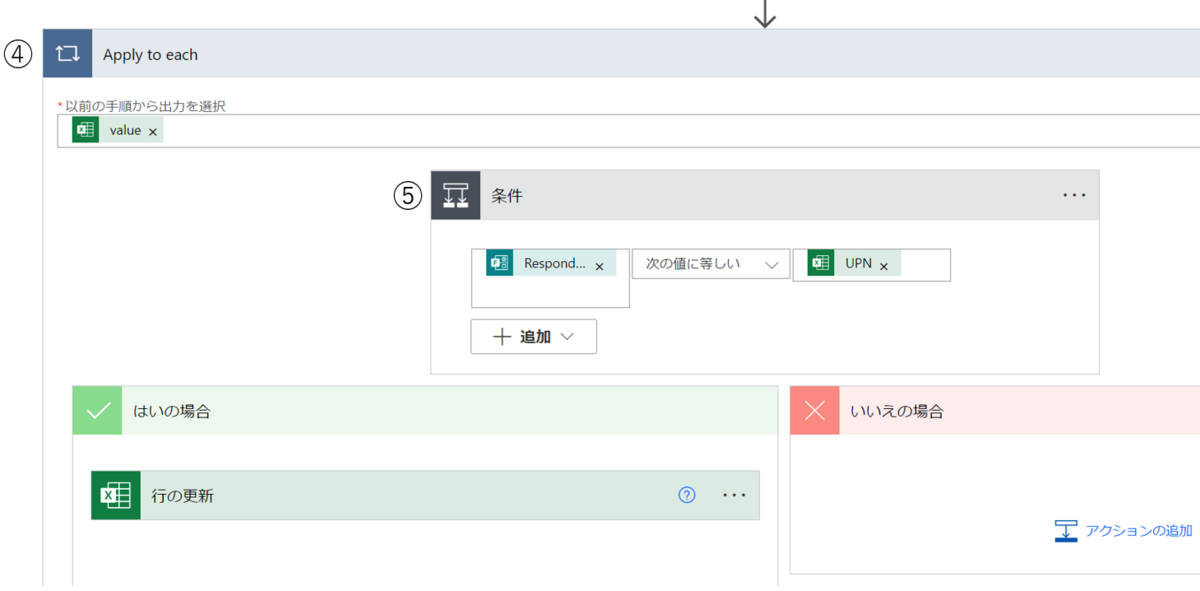This screenshot has width=1200, height=591.
Task: Remove the UPN token
Action: (x=884, y=266)
